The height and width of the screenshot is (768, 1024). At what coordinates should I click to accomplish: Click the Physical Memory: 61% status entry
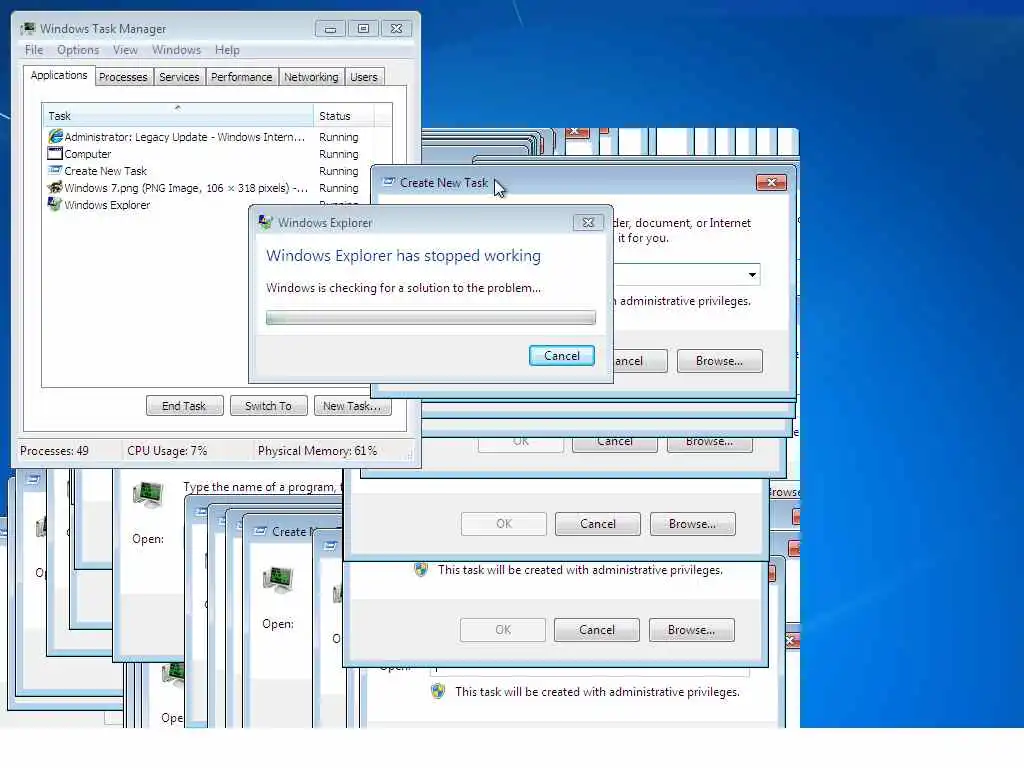coord(317,451)
